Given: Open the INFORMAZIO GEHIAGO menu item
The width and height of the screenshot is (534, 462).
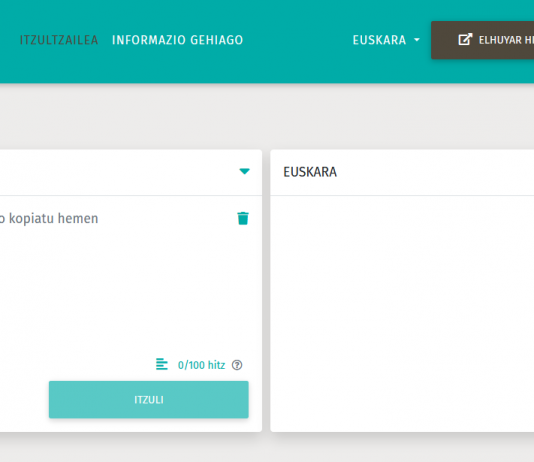Looking at the screenshot, I should coord(177,40).
